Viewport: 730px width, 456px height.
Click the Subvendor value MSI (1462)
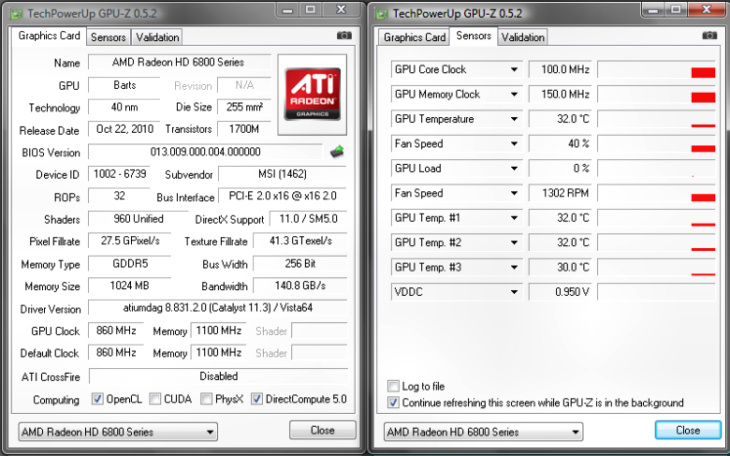tap(283, 174)
